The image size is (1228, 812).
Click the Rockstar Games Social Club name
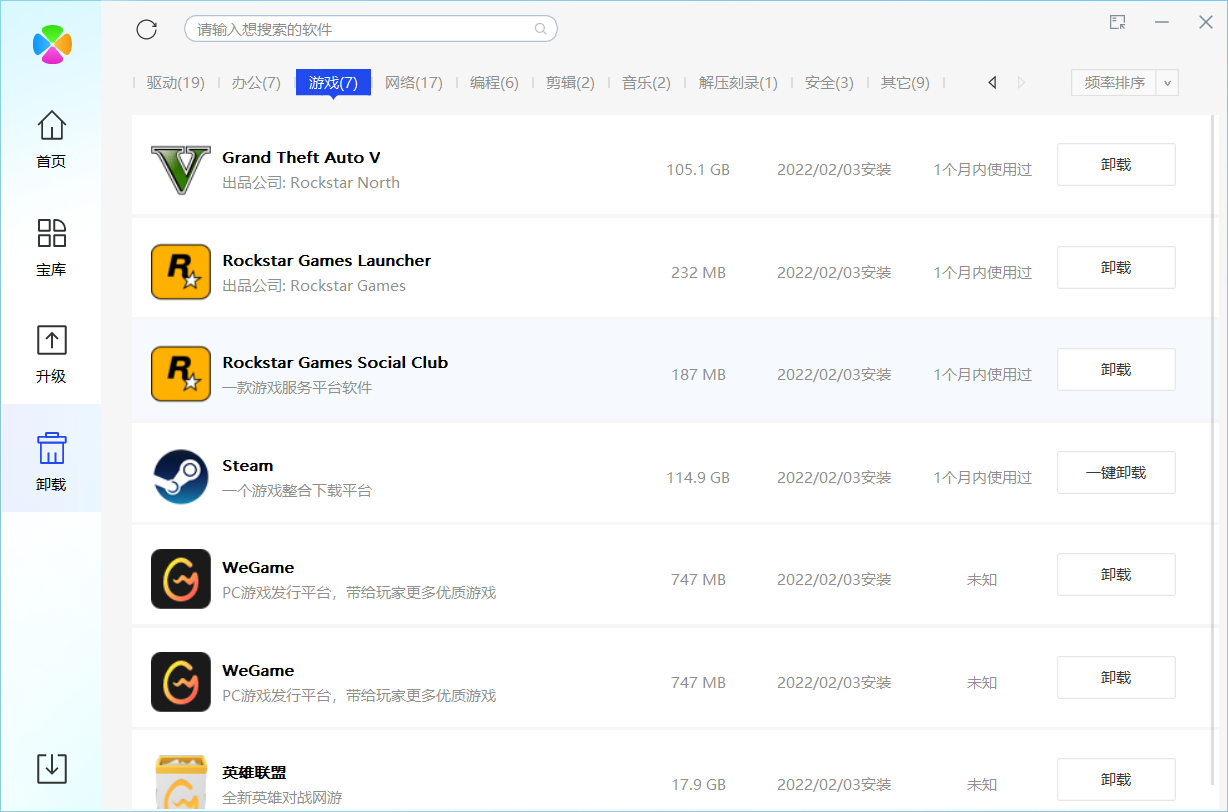click(335, 362)
